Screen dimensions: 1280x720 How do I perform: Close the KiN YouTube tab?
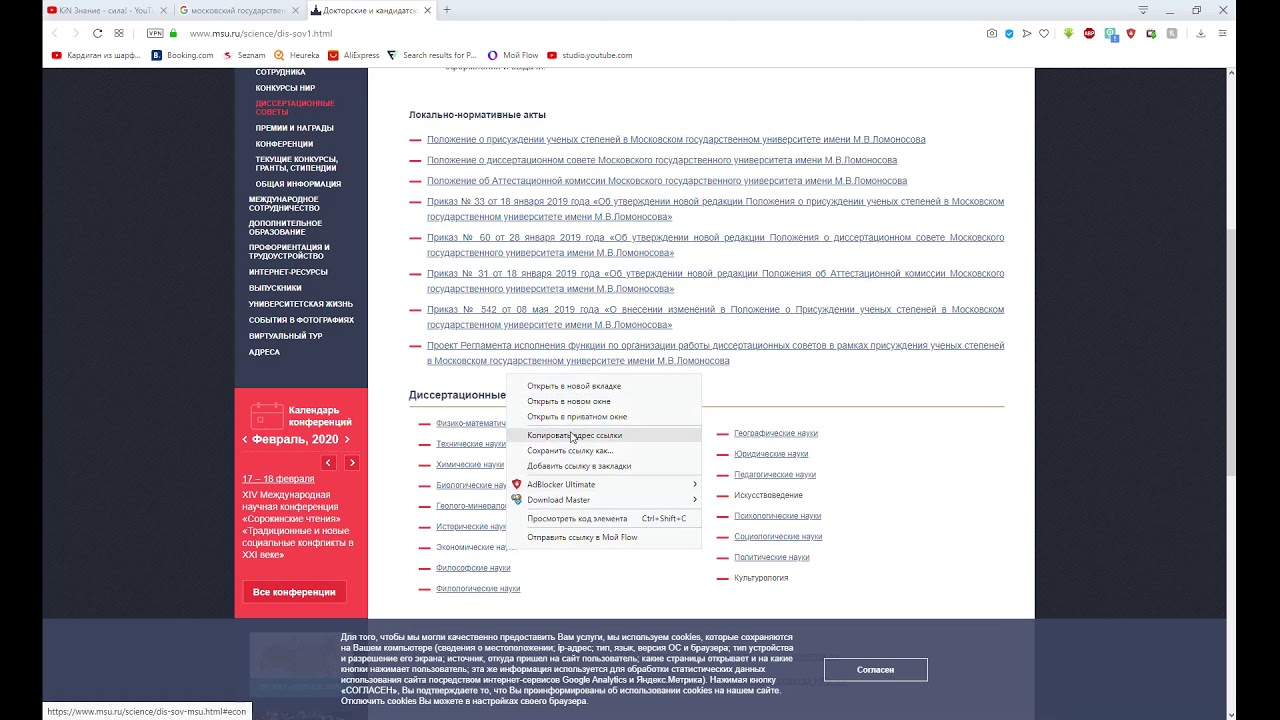(165, 10)
